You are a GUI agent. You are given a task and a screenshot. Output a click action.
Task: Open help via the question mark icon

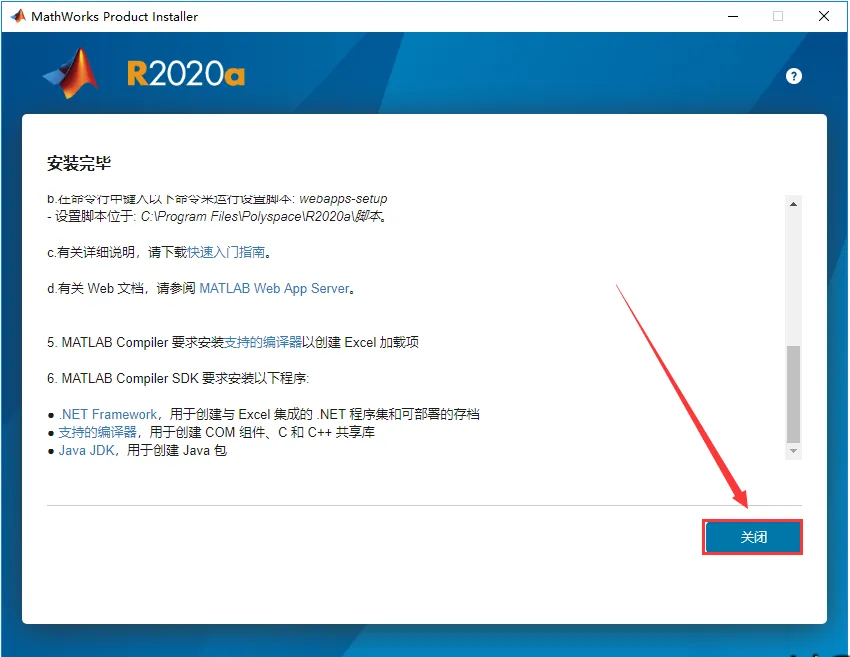click(794, 76)
